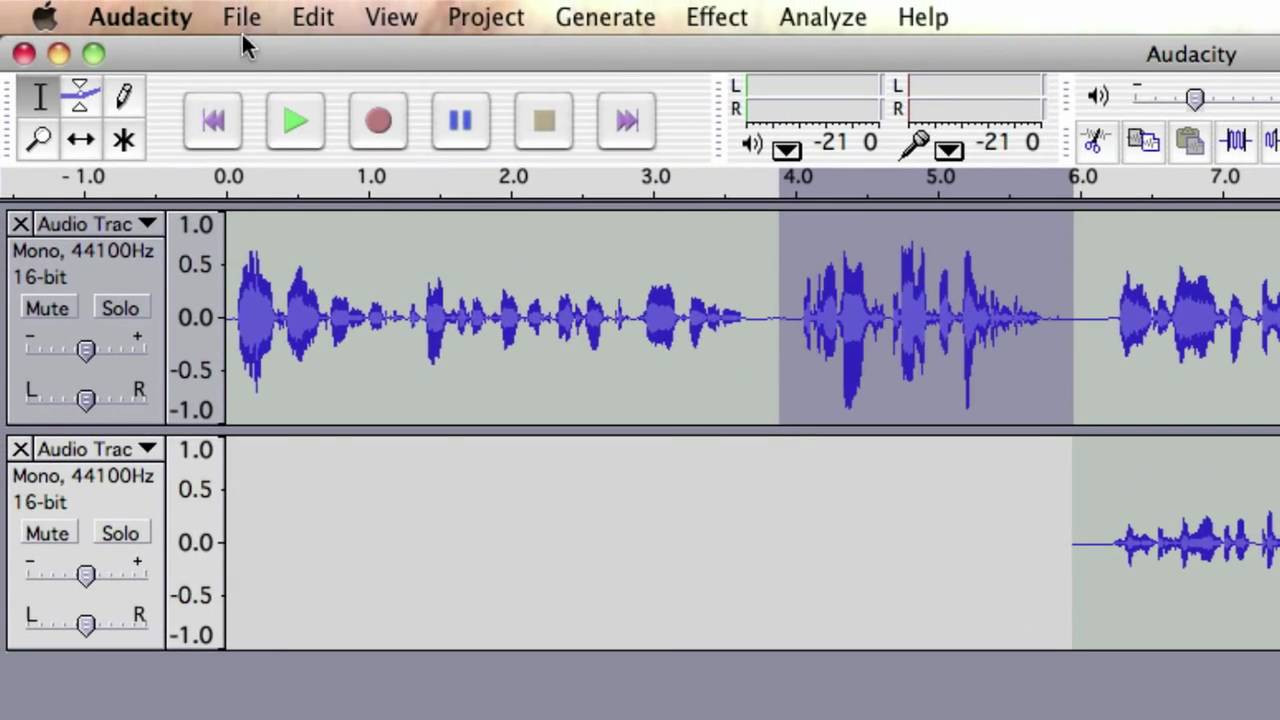This screenshot has height=720, width=1280.
Task: Click the second track gain slider
Action: point(86,575)
